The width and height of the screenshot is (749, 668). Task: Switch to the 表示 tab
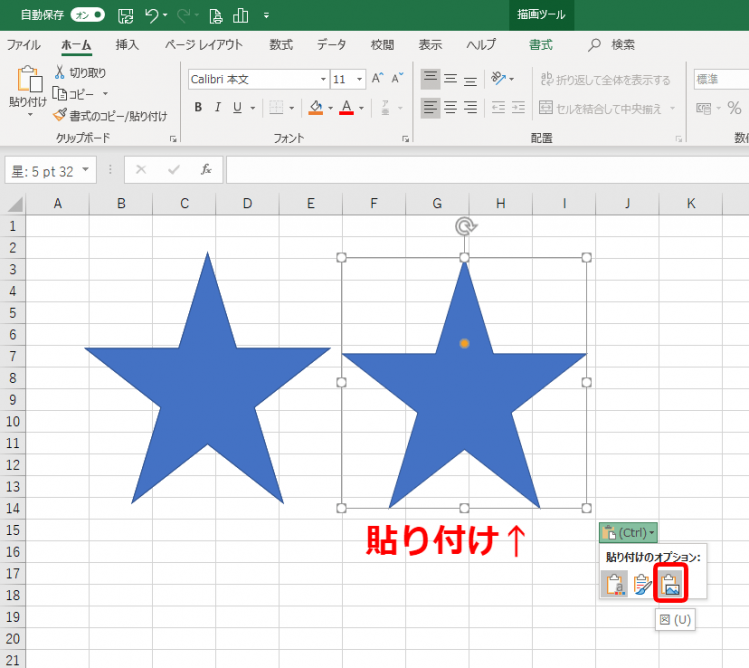[x=430, y=45]
